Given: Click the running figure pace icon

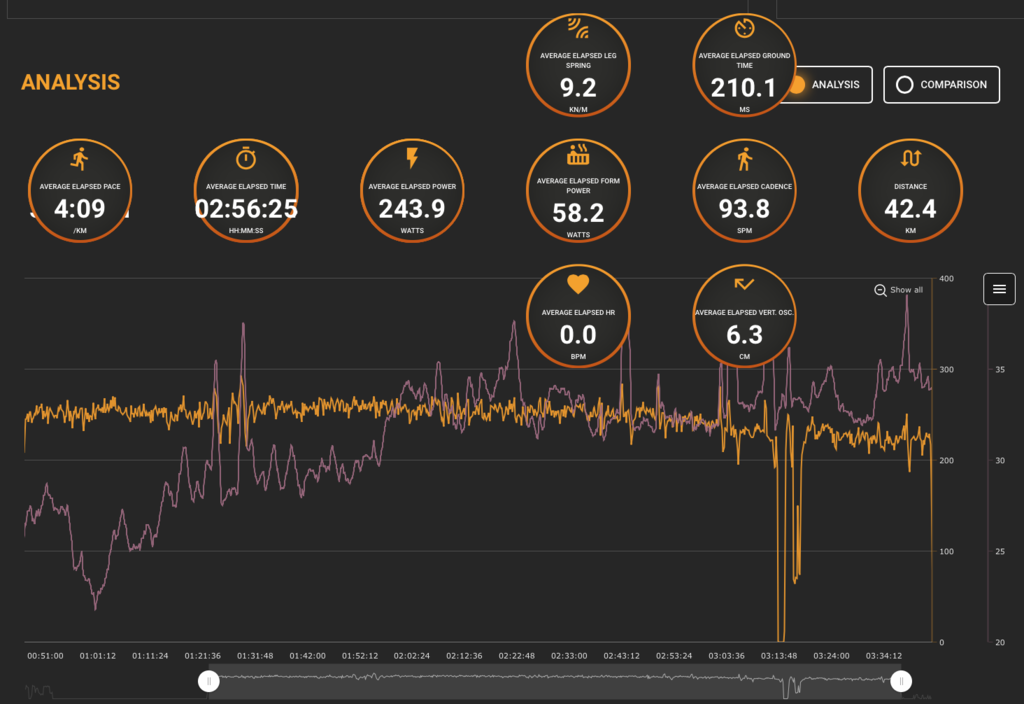Looking at the screenshot, I should (80, 159).
